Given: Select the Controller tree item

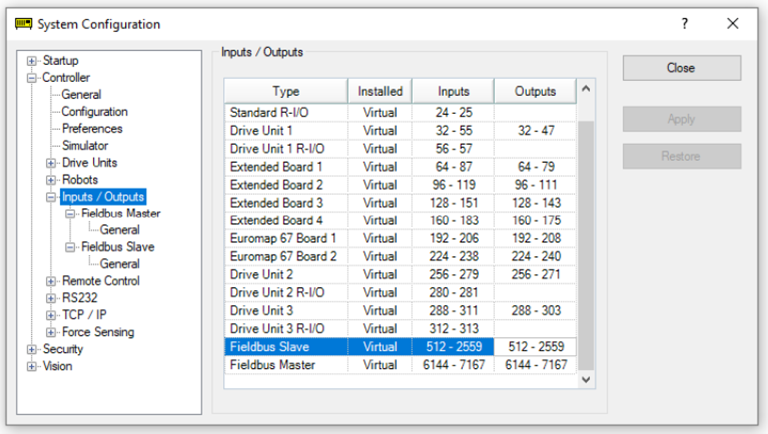Looking at the screenshot, I should coord(66,78).
